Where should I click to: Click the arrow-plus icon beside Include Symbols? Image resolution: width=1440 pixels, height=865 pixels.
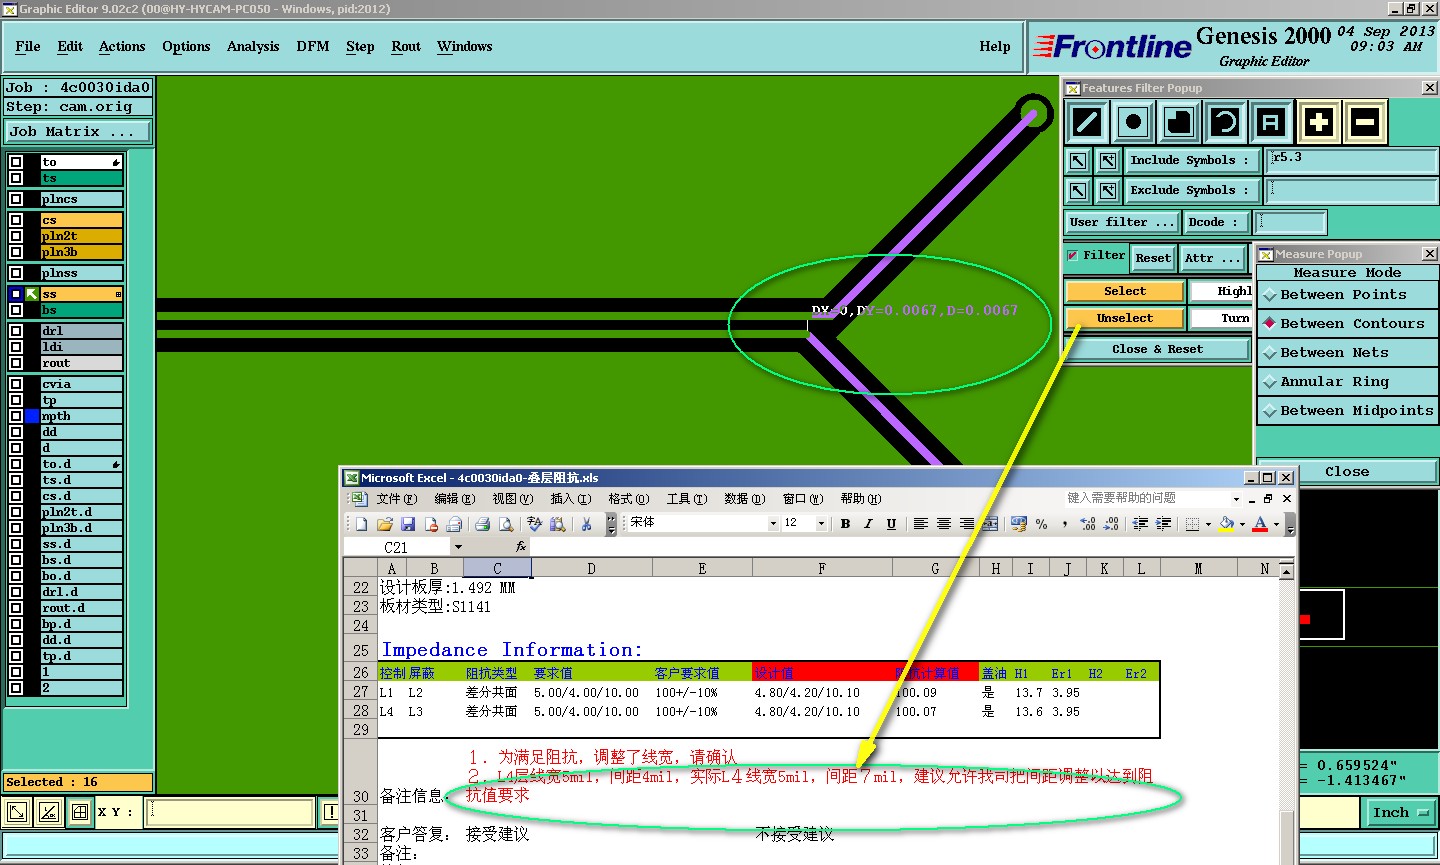(1108, 160)
